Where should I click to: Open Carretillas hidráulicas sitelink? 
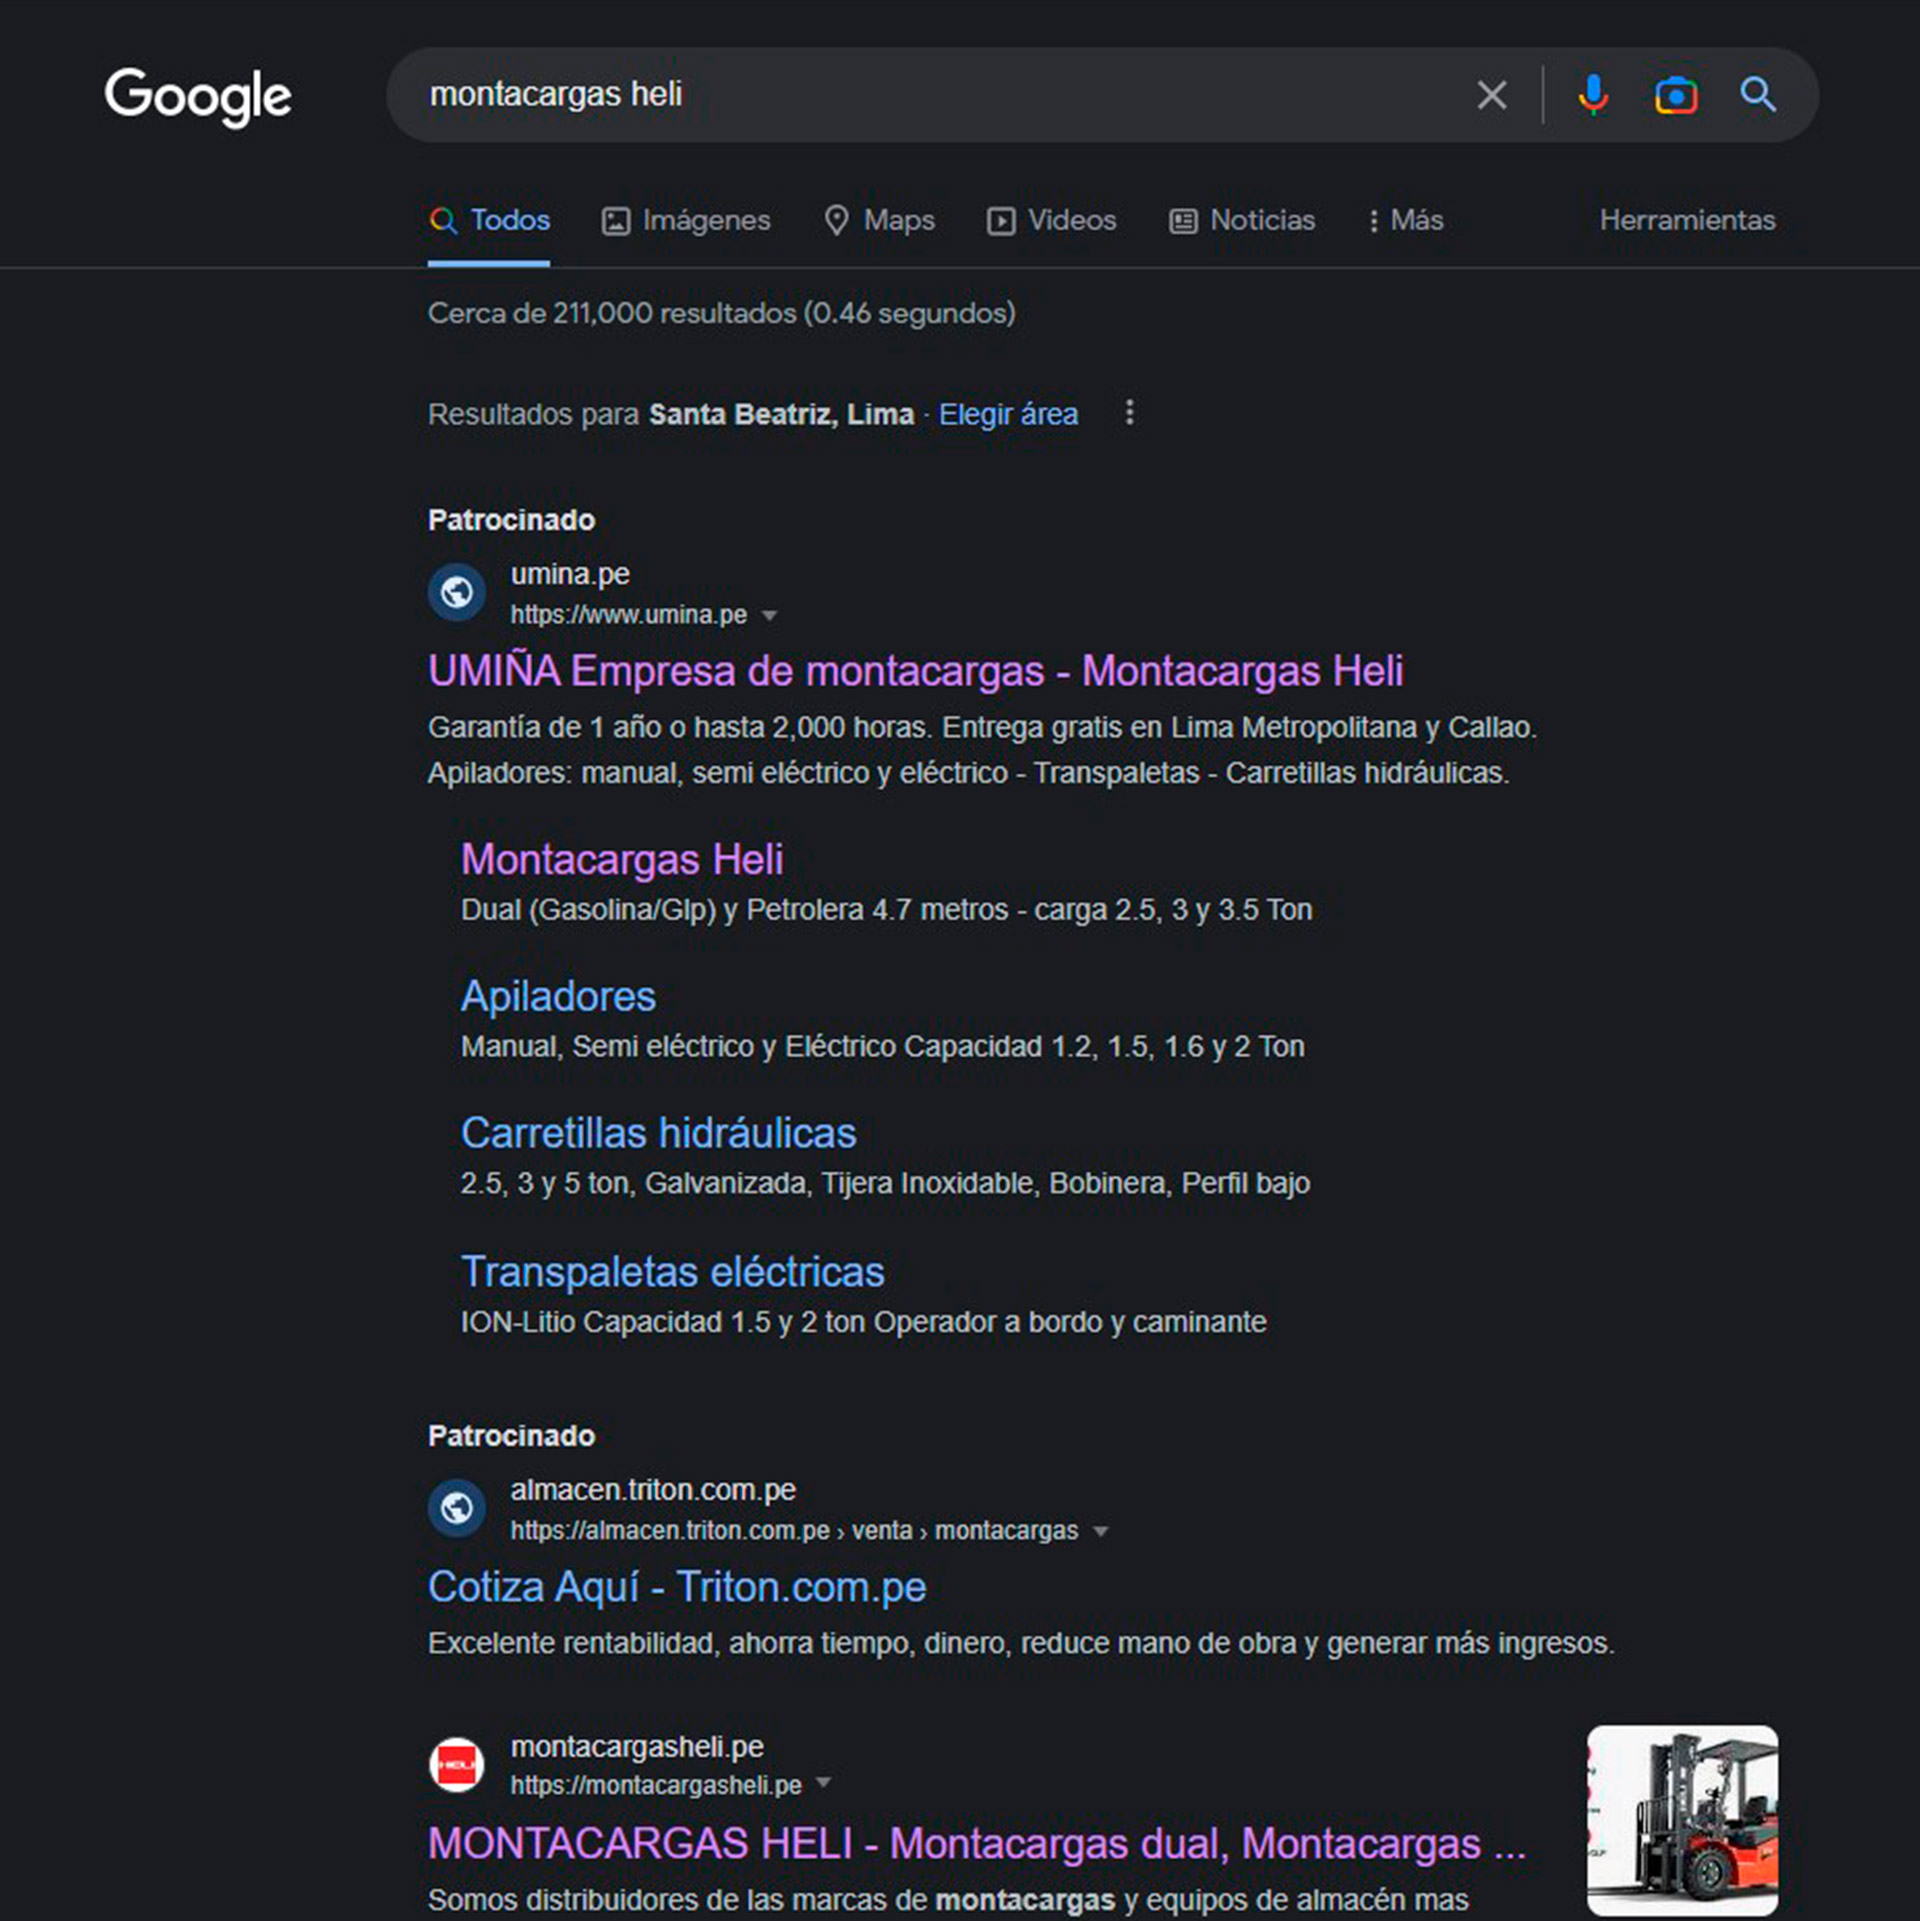[x=658, y=1133]
